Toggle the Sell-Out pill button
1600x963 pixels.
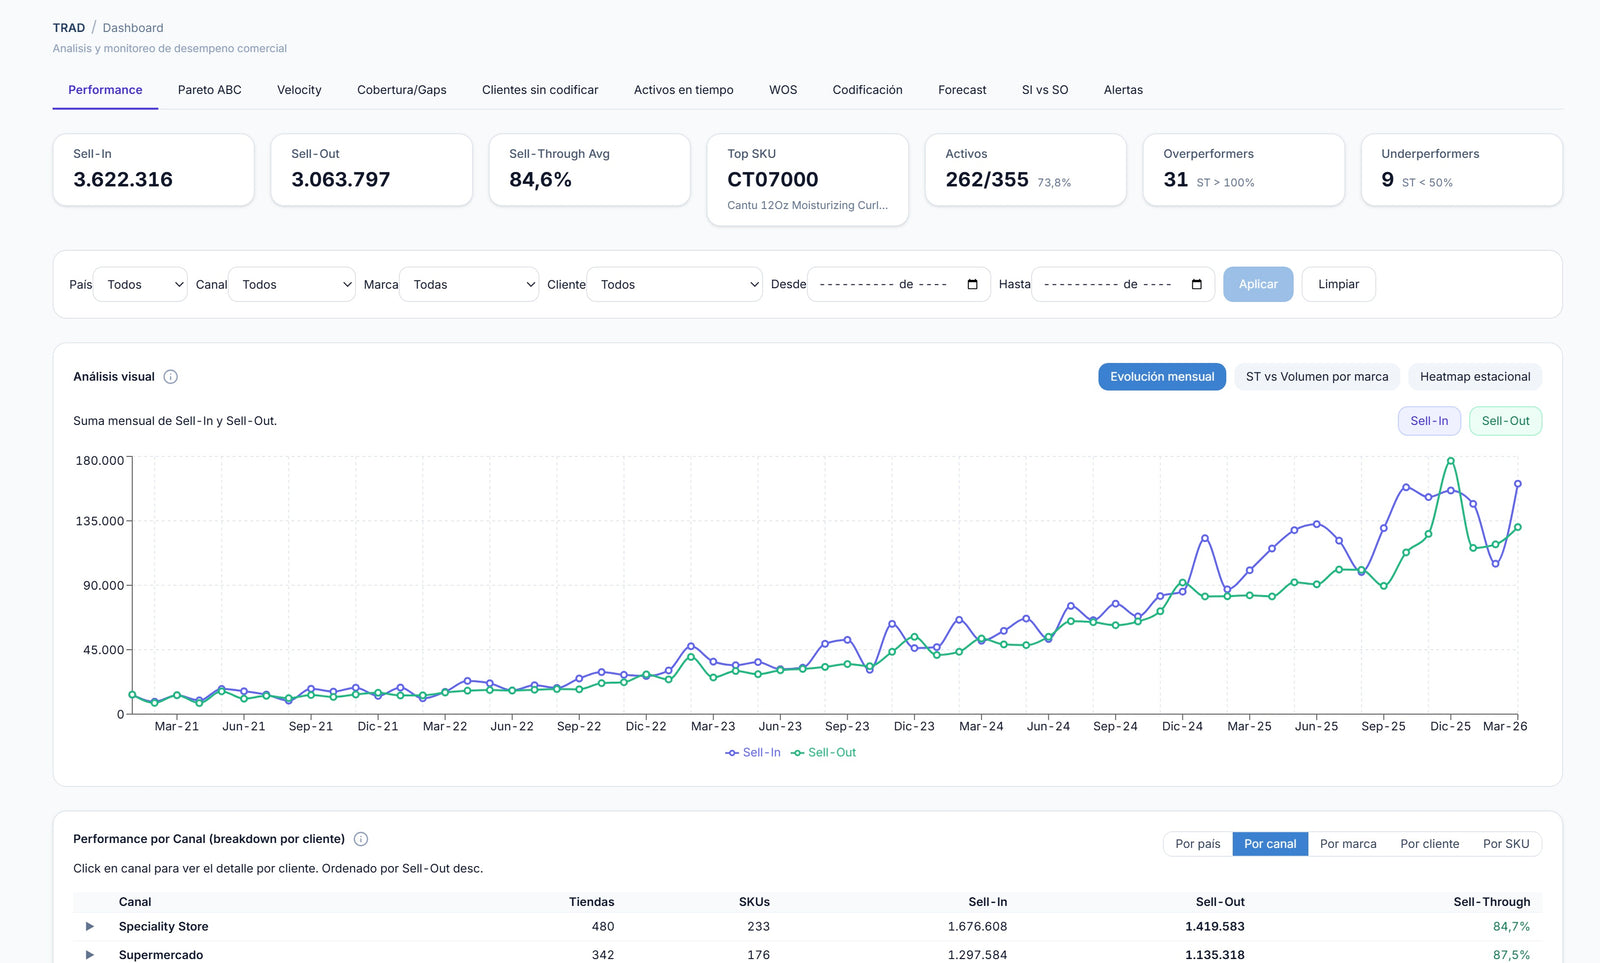tap(1505, 421)
